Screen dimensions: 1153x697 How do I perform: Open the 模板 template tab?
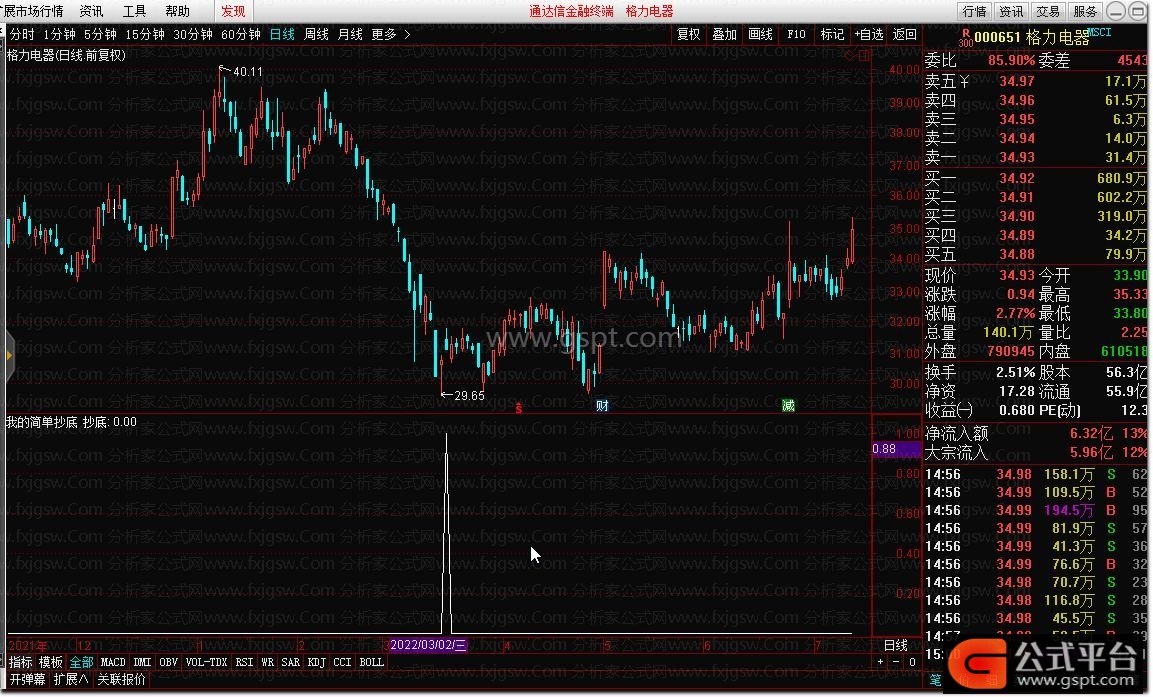(51, 662)
